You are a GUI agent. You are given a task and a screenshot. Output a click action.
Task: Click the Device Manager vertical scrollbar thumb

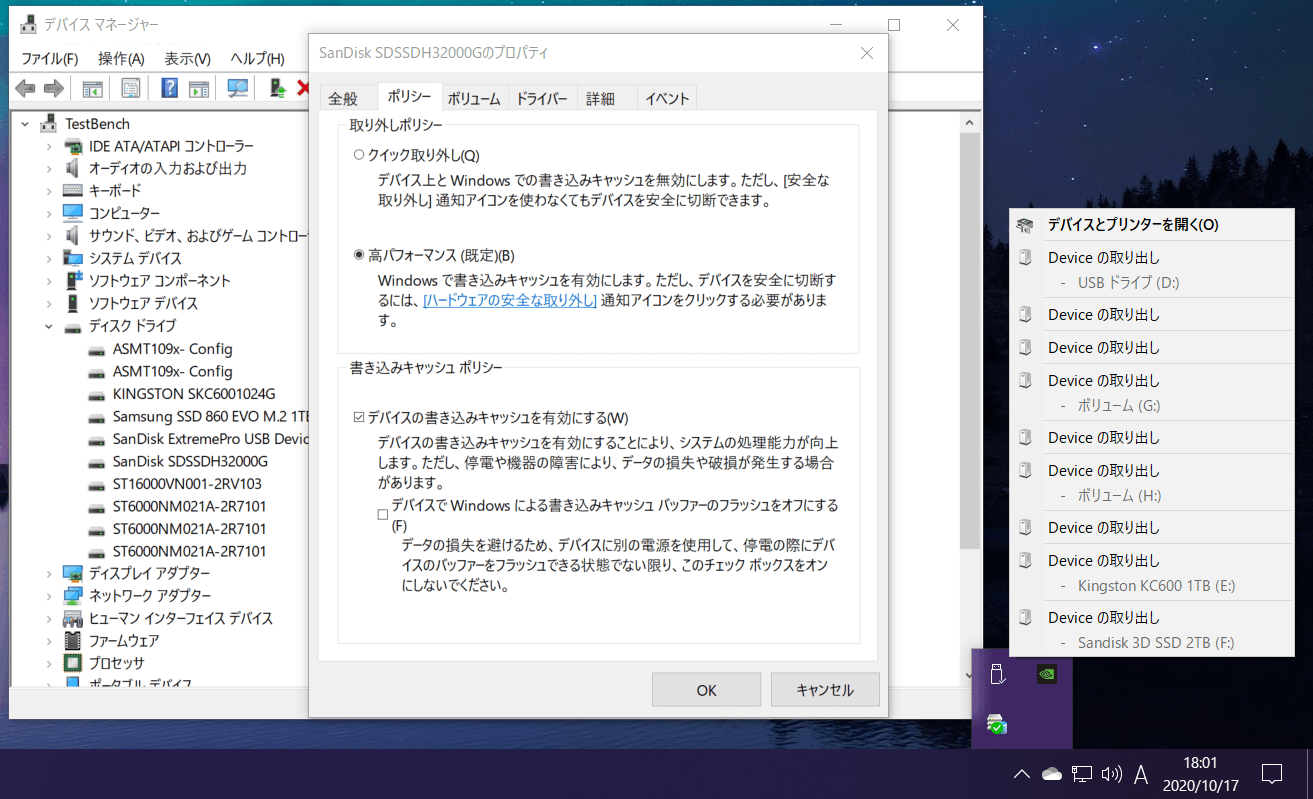coord(970,340)
